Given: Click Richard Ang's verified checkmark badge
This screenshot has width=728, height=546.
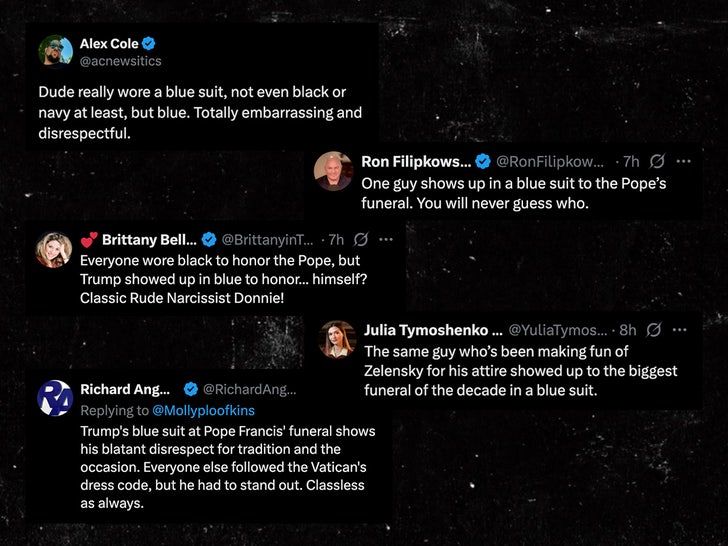Looking at the screenshot, I should (190, 389).
